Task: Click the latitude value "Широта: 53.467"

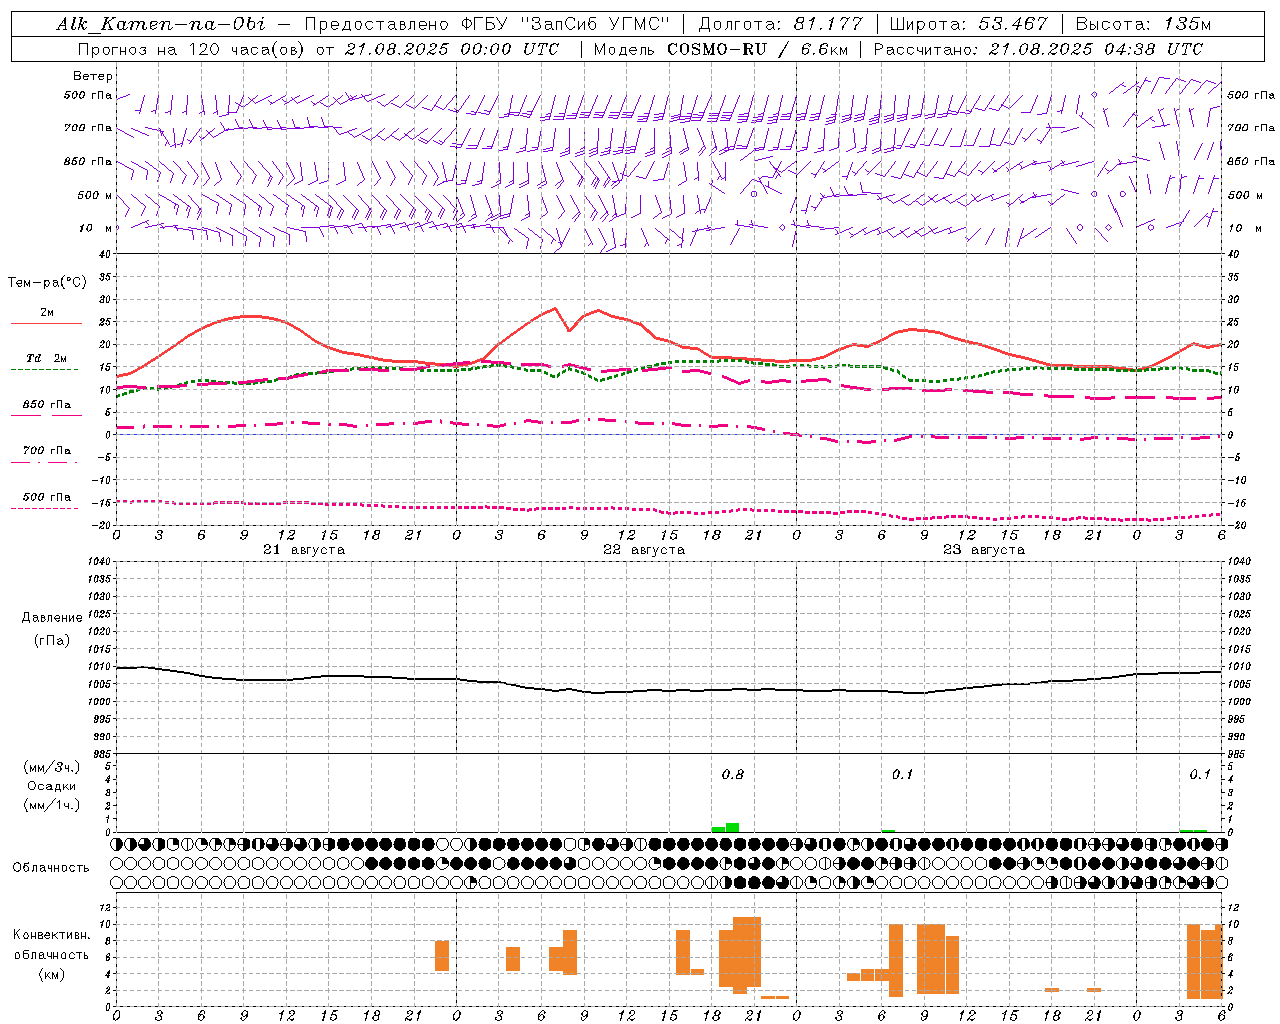Action: (x=968, y=24)
